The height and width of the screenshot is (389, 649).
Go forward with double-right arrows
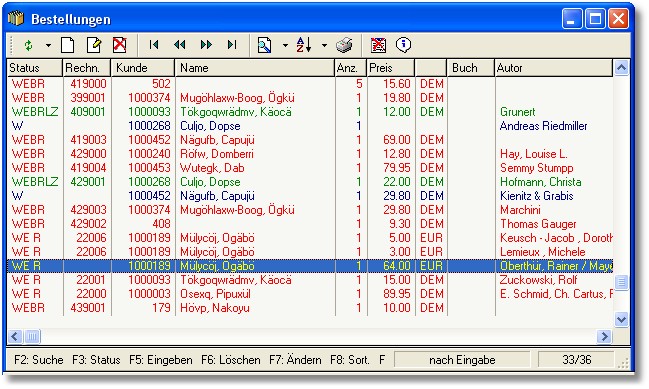tap(206, 45)
